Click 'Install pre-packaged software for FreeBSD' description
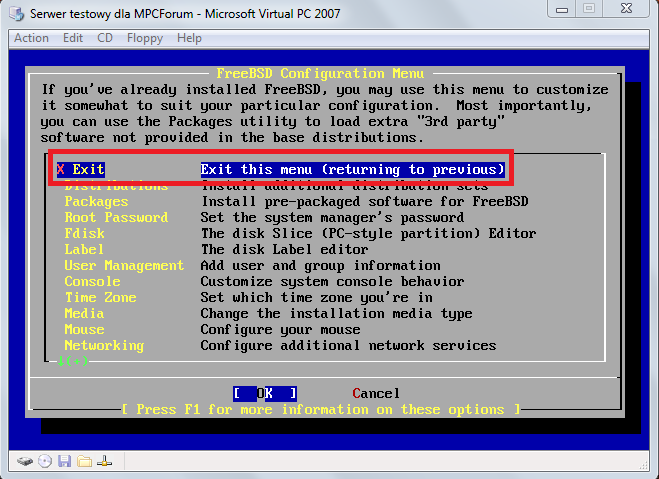Screen dimensions: 659x479 [364, 202]
